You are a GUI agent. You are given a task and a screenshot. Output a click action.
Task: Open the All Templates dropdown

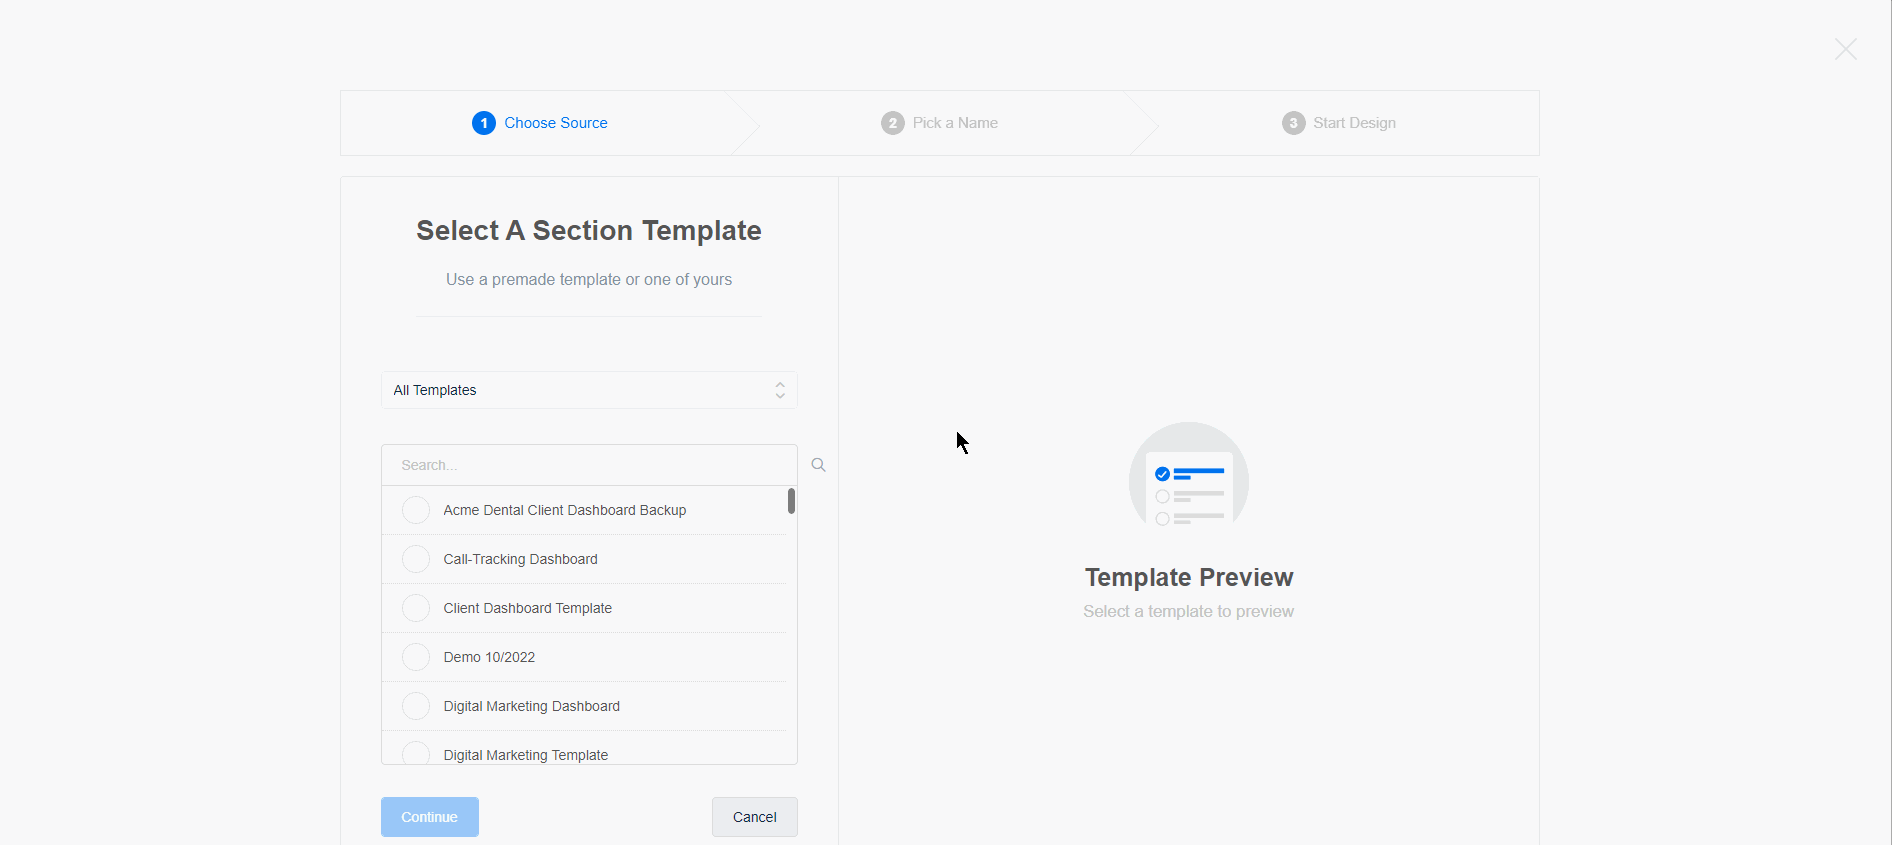tap(588, 389)
